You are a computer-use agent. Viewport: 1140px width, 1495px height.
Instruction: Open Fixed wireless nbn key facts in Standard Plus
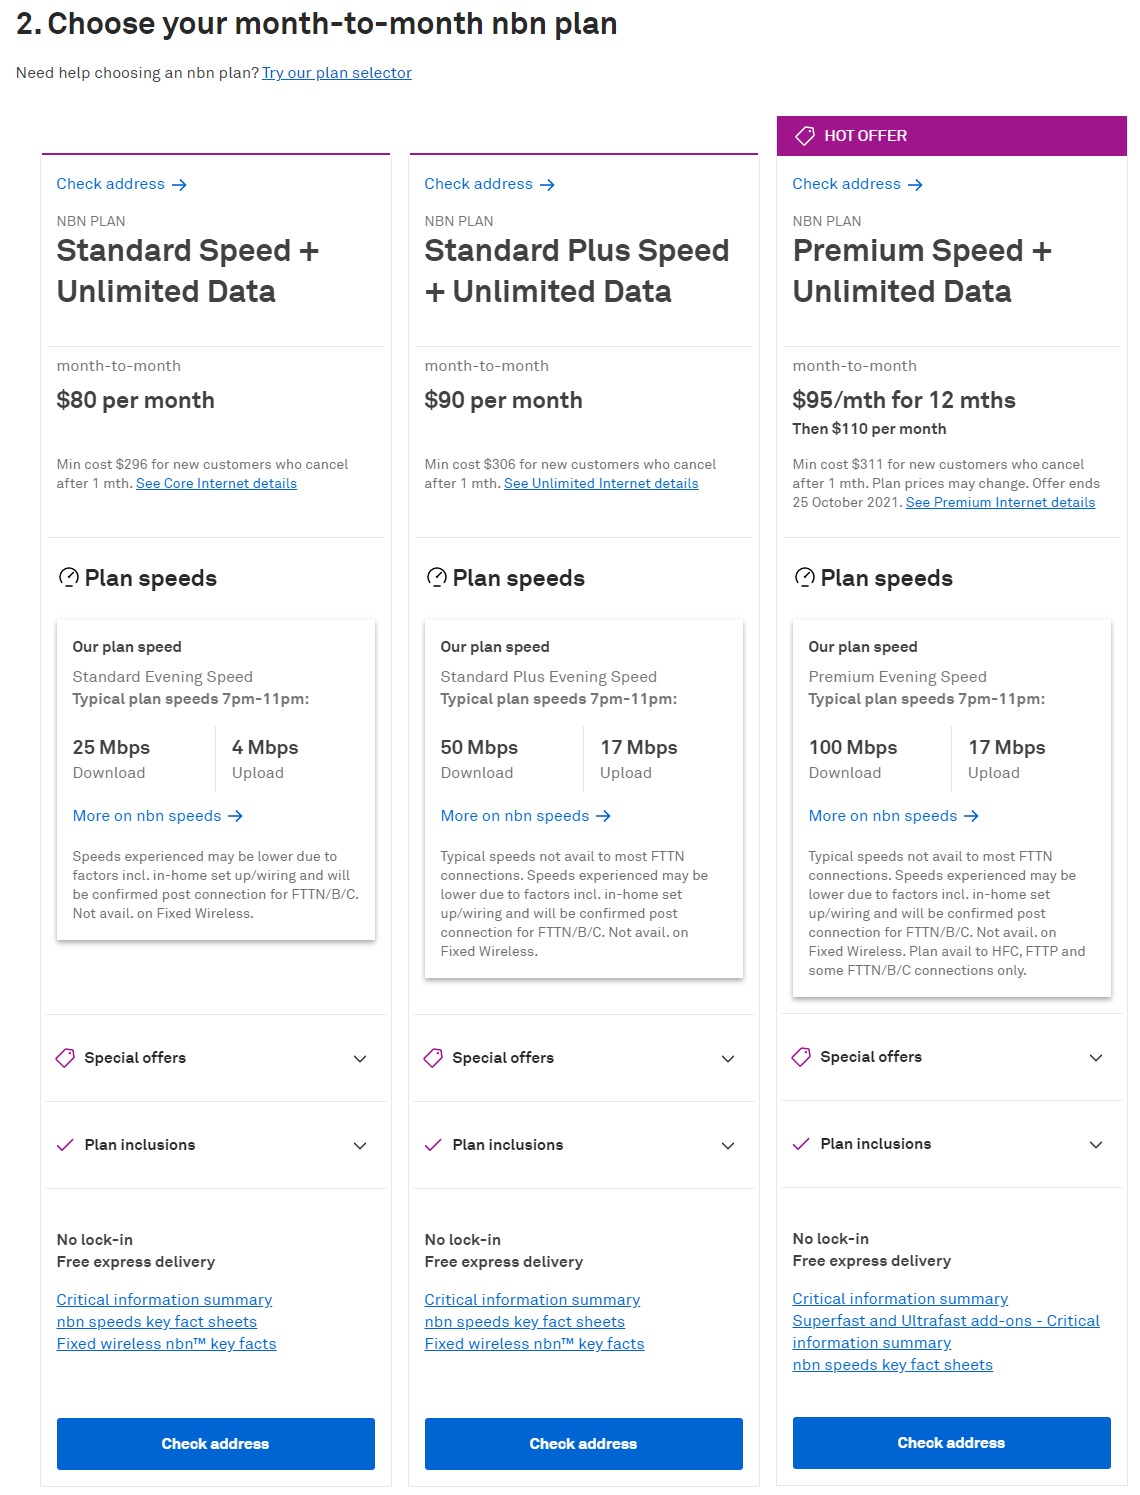pyautogui.click(x=534, y=1344)
